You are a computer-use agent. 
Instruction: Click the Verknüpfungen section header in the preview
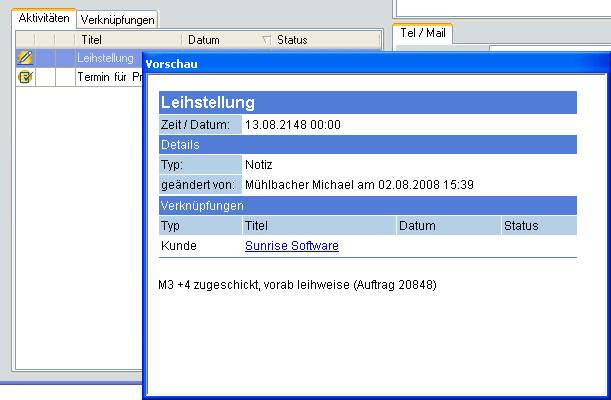point(368,206)
